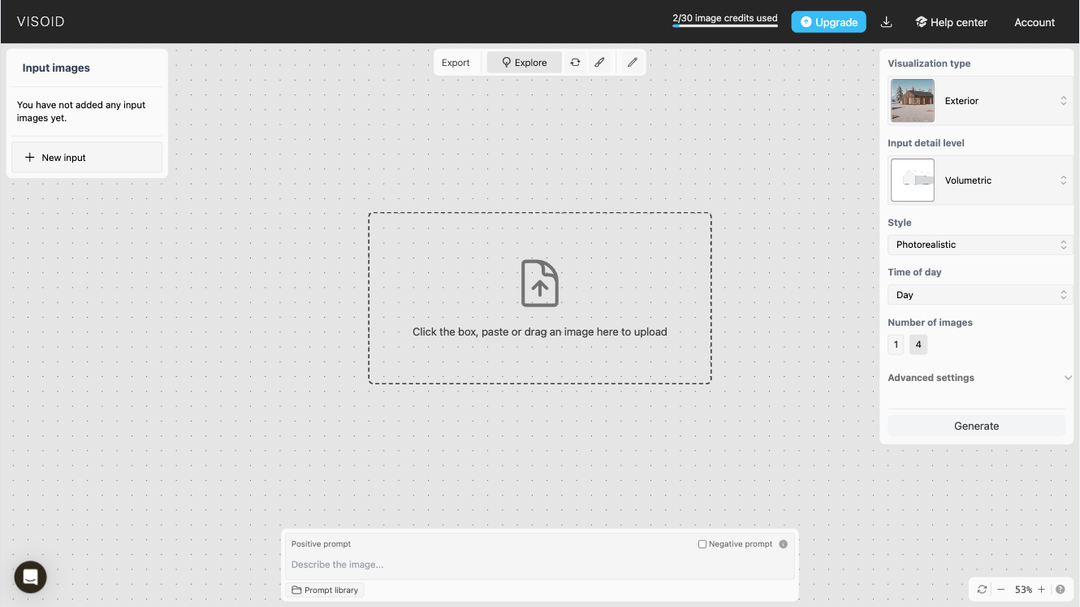This screenshot has height=607, width=1080.
Task: Open the Style dropdown showing Photorealistic
Action: click(x=978, y=244)
